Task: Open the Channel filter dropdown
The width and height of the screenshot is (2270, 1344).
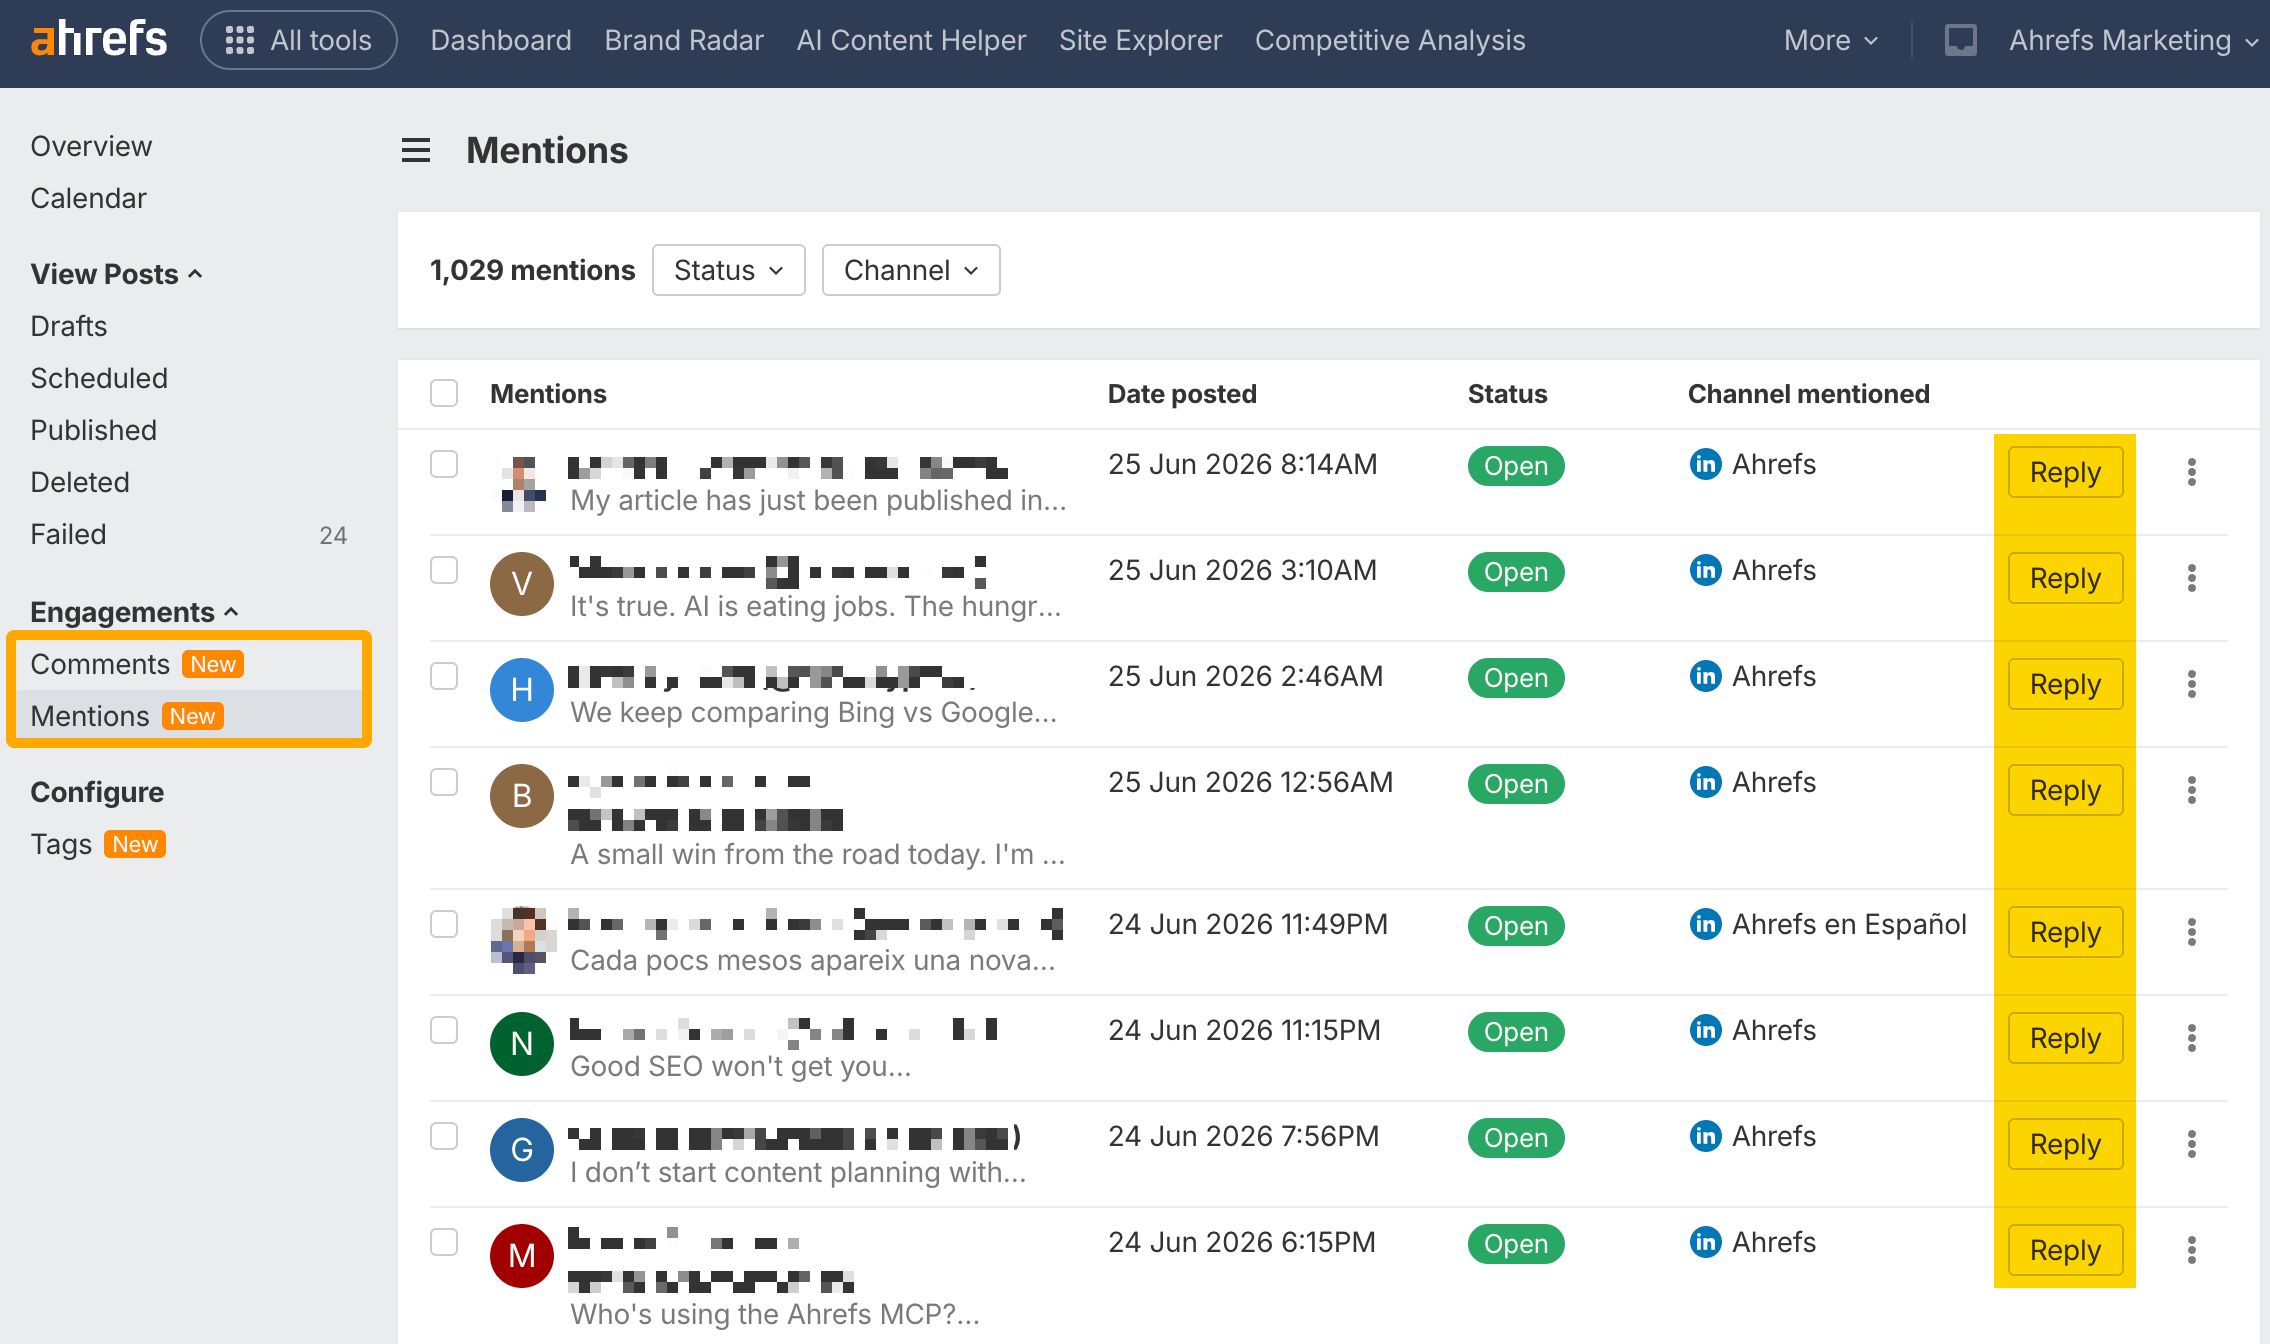Action: [910, 270]
